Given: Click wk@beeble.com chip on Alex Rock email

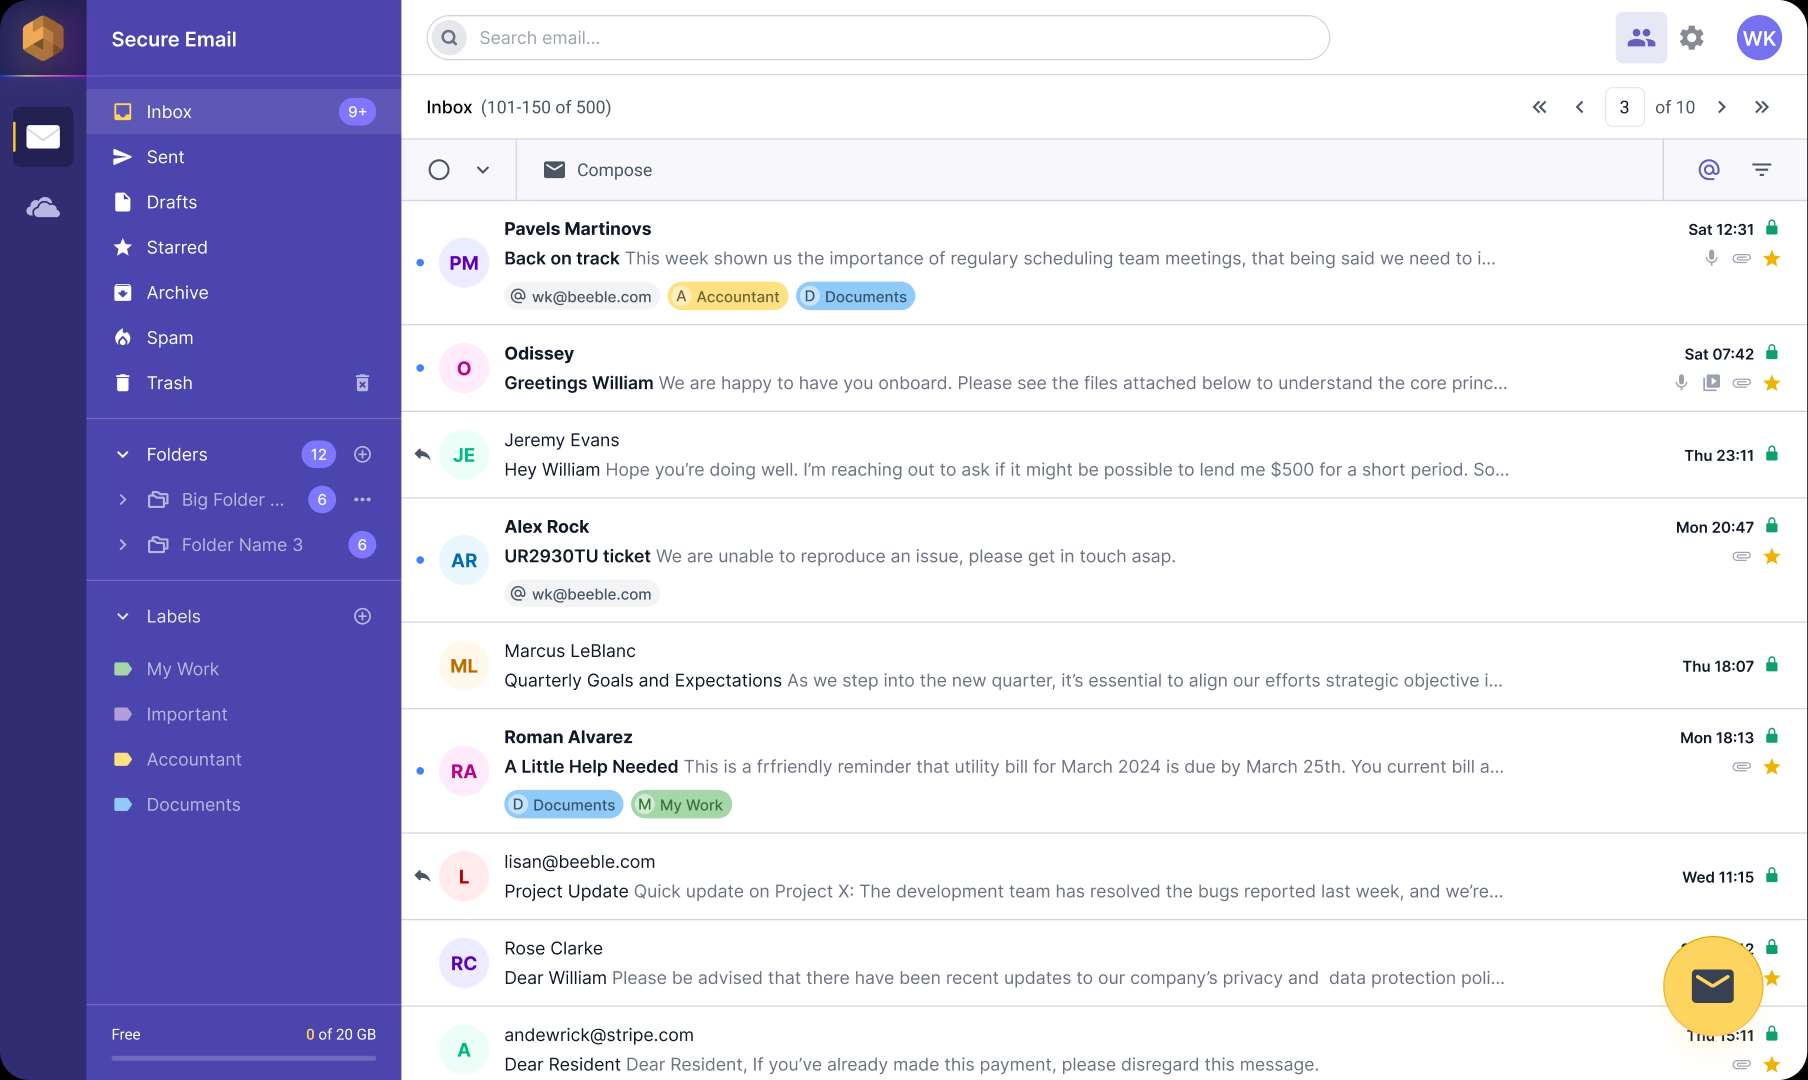Looking at the screenshot, I should tap(581, 594).
